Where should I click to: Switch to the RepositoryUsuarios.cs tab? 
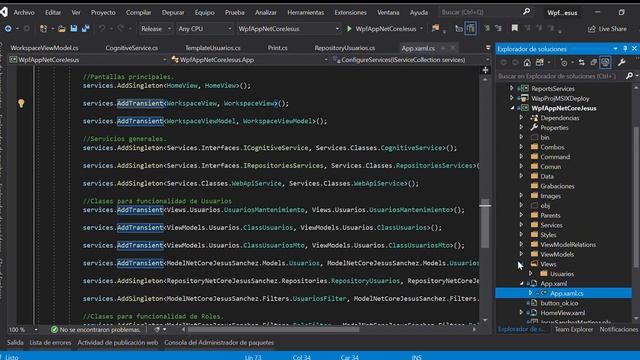[x=344, y=48]
